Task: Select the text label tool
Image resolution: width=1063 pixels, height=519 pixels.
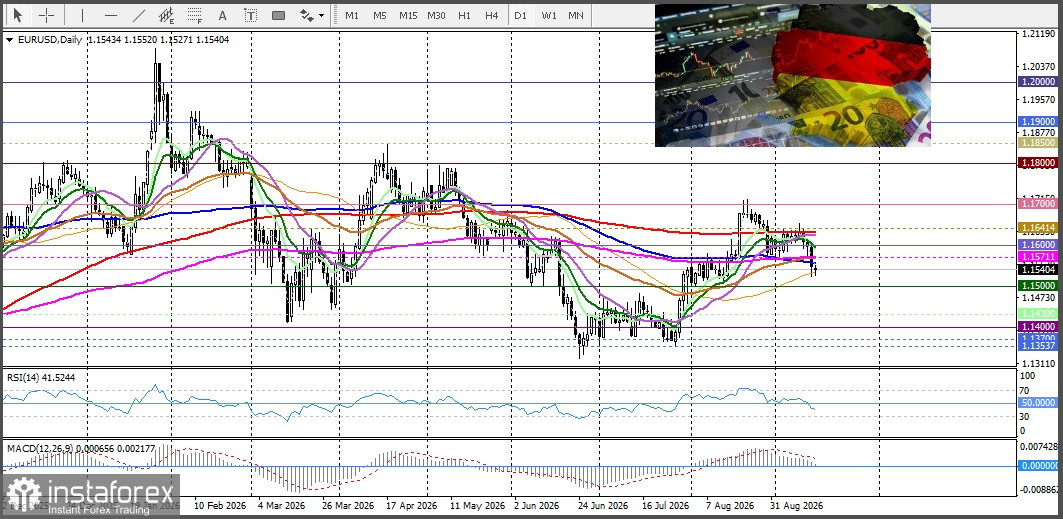Action: point(250,15)
